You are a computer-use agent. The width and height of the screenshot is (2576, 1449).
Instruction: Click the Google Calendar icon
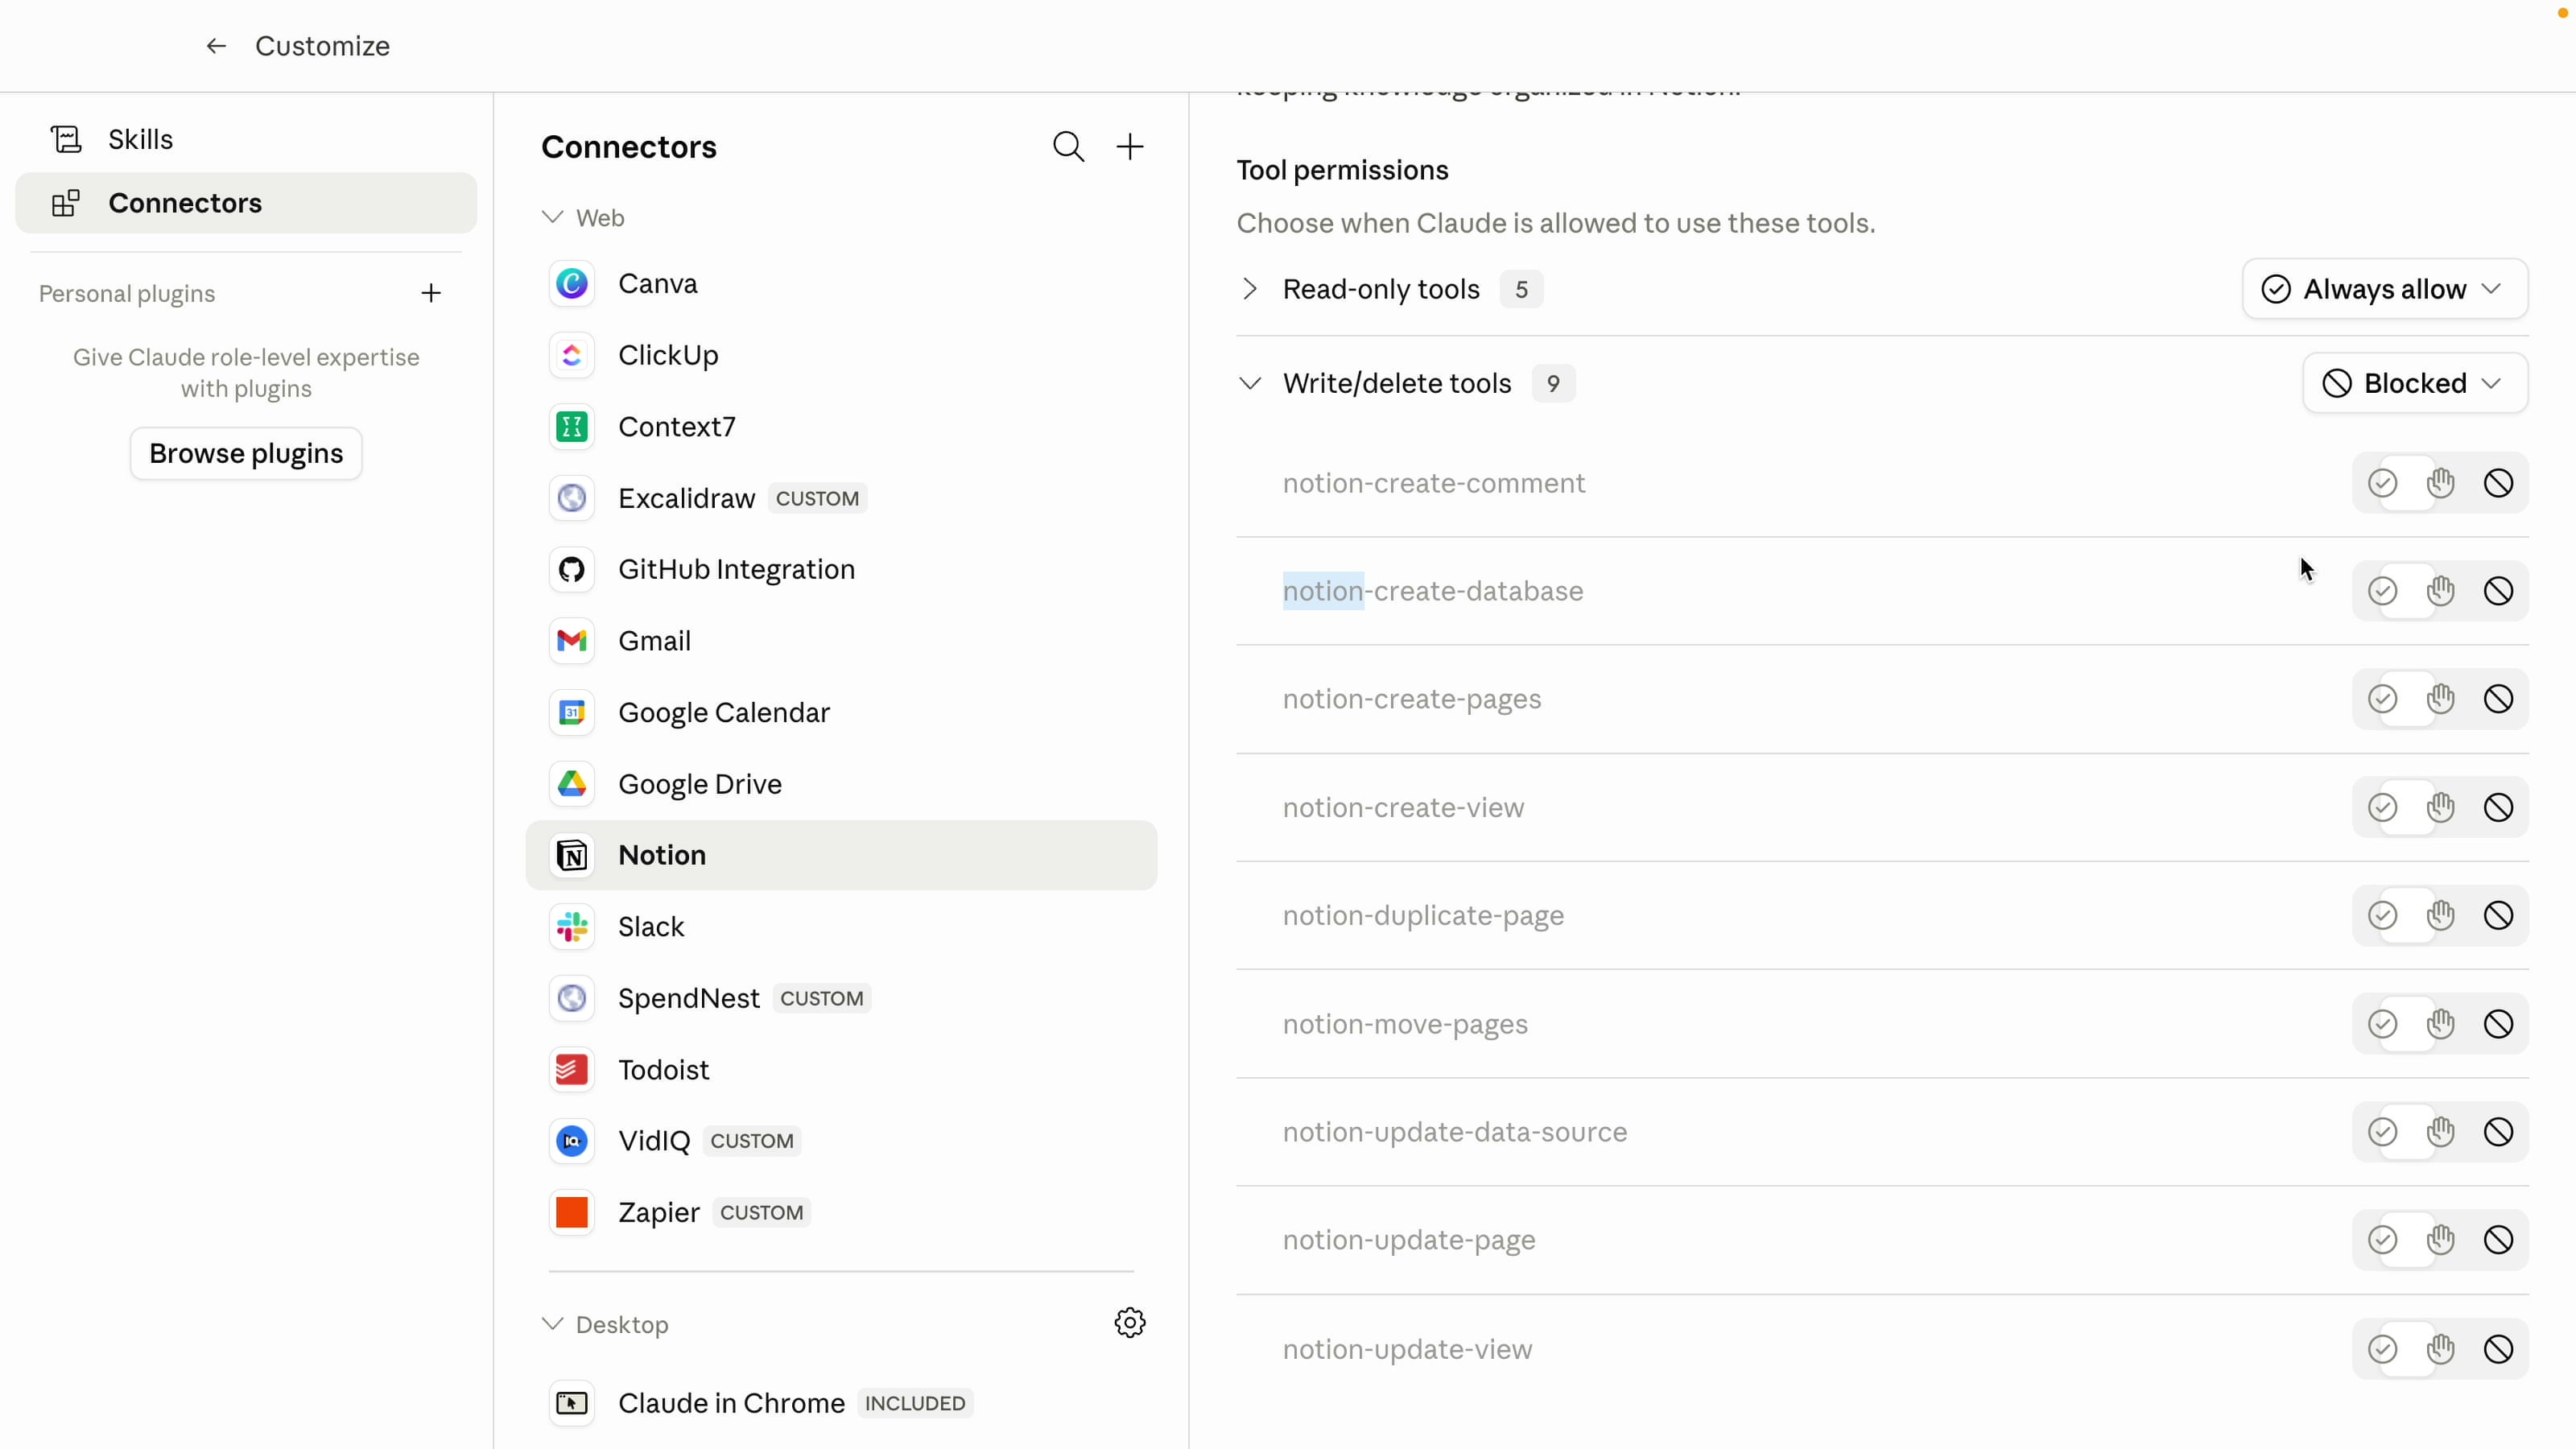pyautogui.click(x=572, y=713)
